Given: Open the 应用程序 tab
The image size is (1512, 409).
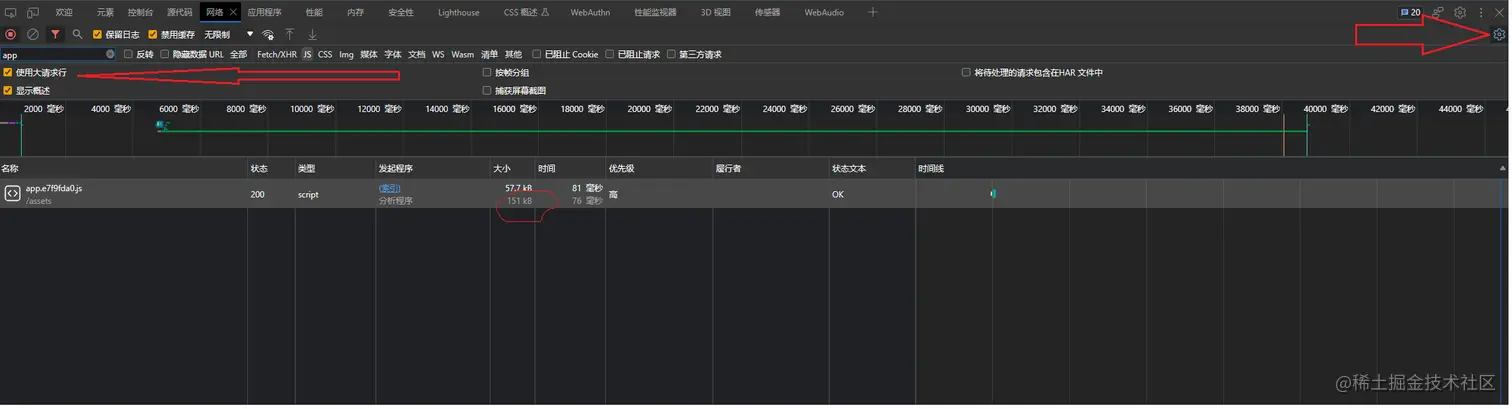Looking at the screenshot, I should coord(265,12).
